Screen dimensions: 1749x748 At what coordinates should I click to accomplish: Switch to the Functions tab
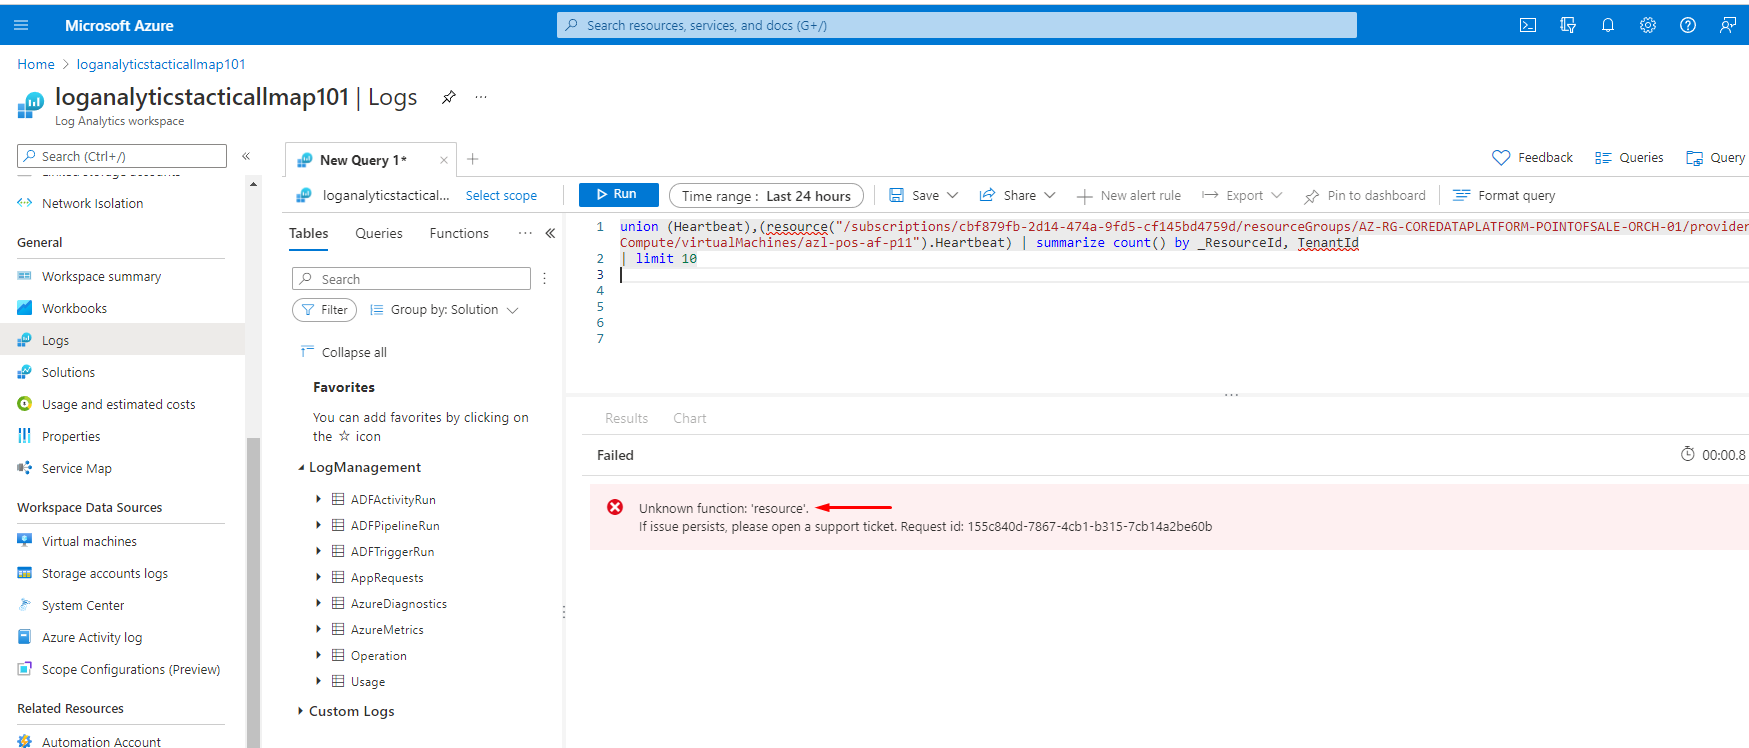click(x=459, y=233)
